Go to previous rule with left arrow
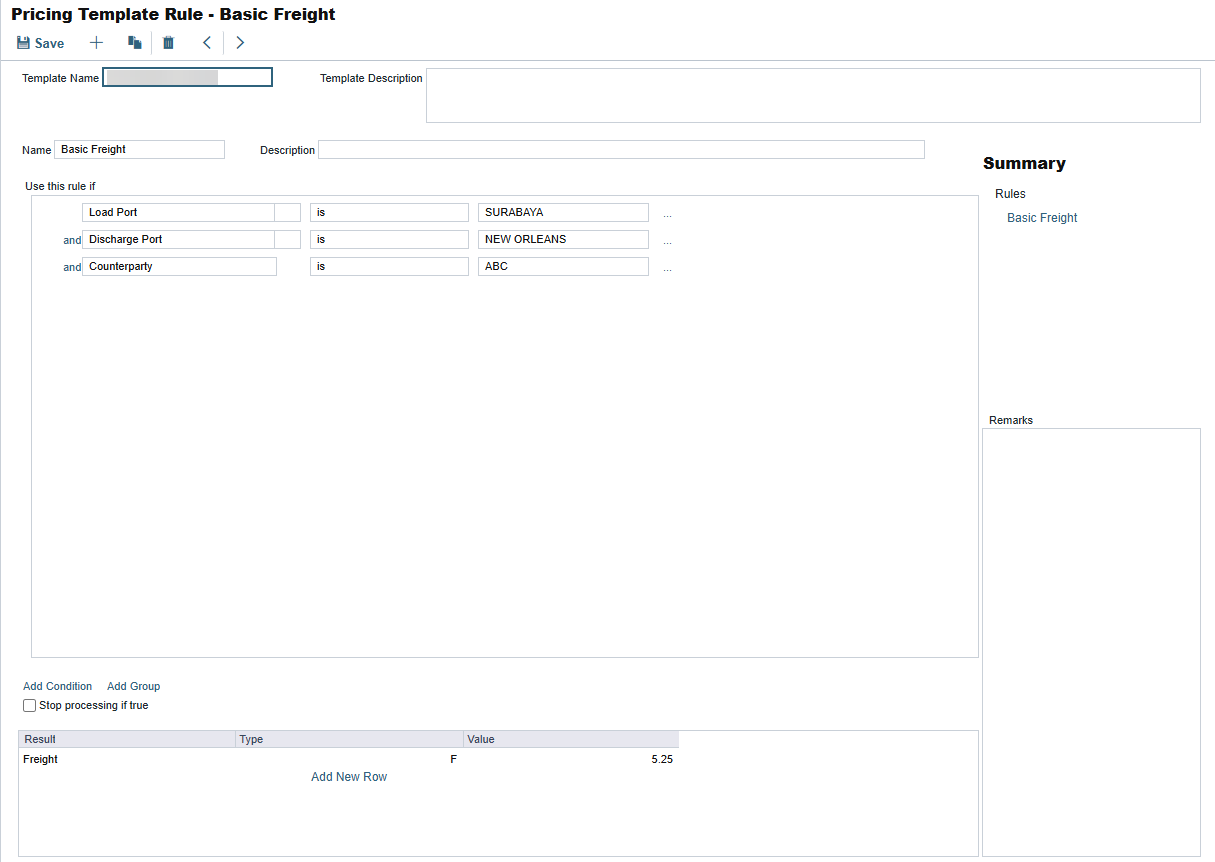 point(207,43)
